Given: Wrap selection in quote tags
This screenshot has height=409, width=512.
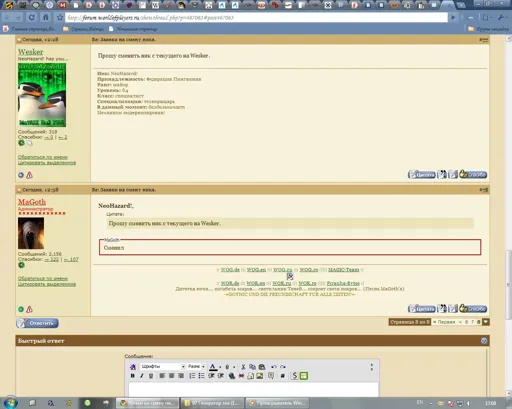Looking at the screenshot, I should tap(271, 376).
